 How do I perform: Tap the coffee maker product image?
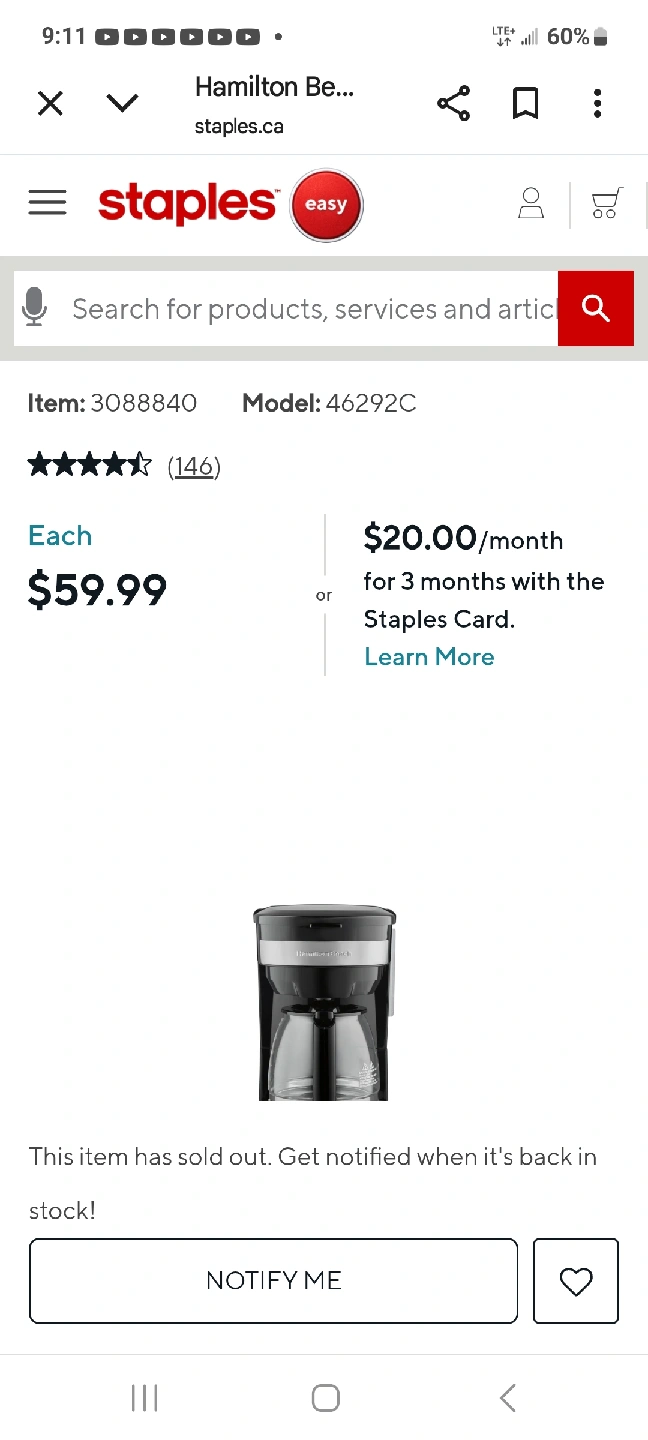(324, 1002)
